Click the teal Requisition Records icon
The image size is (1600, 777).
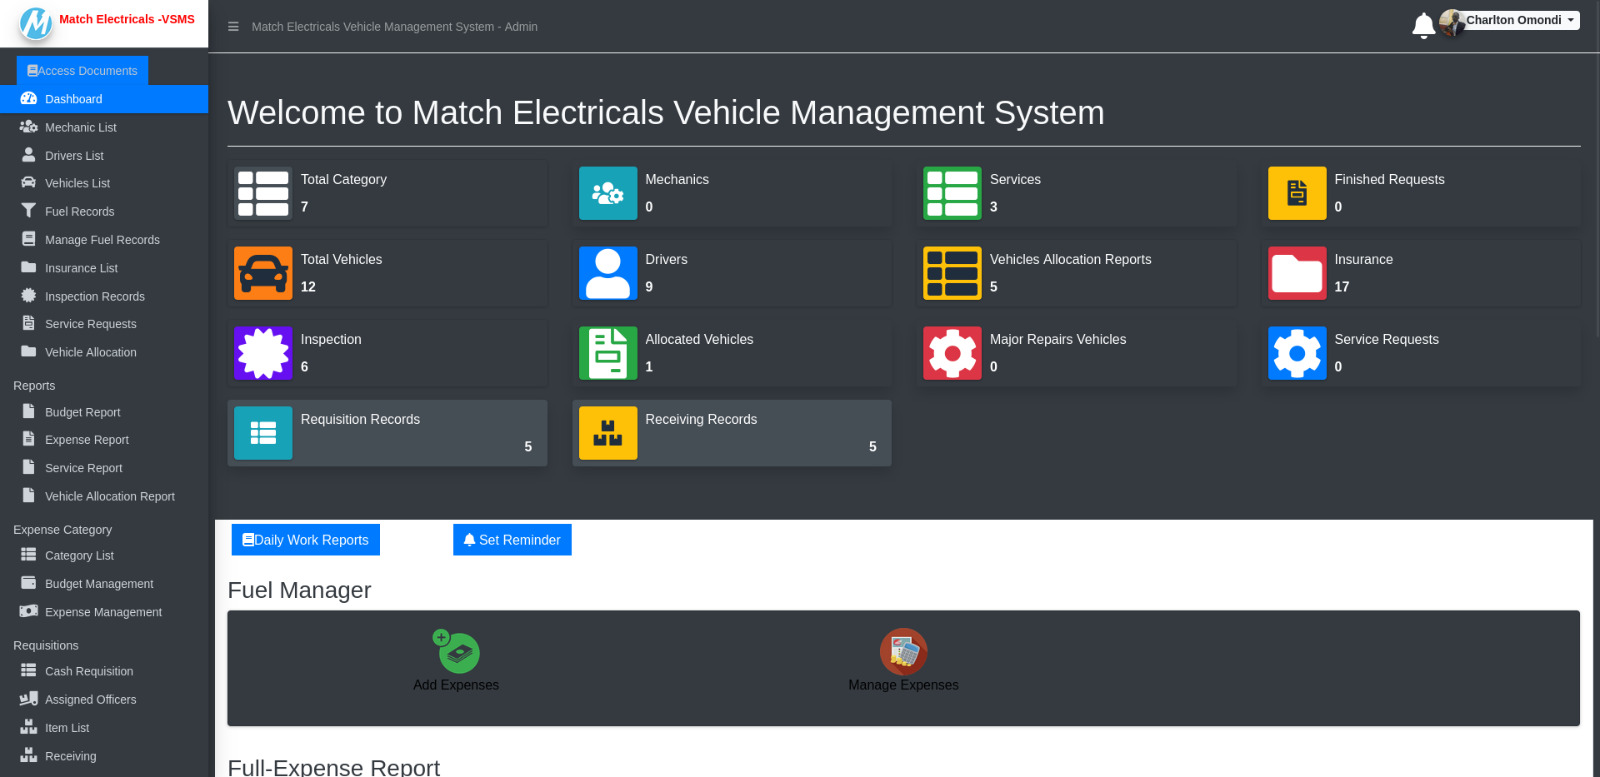tap(263, 433)
